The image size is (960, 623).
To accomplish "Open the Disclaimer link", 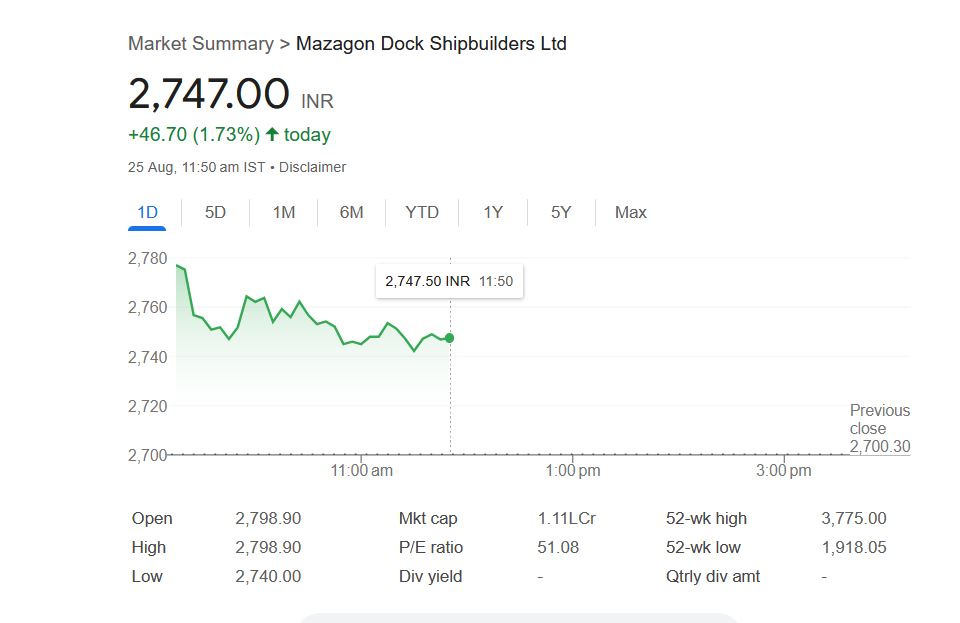I will click(312, 167).
